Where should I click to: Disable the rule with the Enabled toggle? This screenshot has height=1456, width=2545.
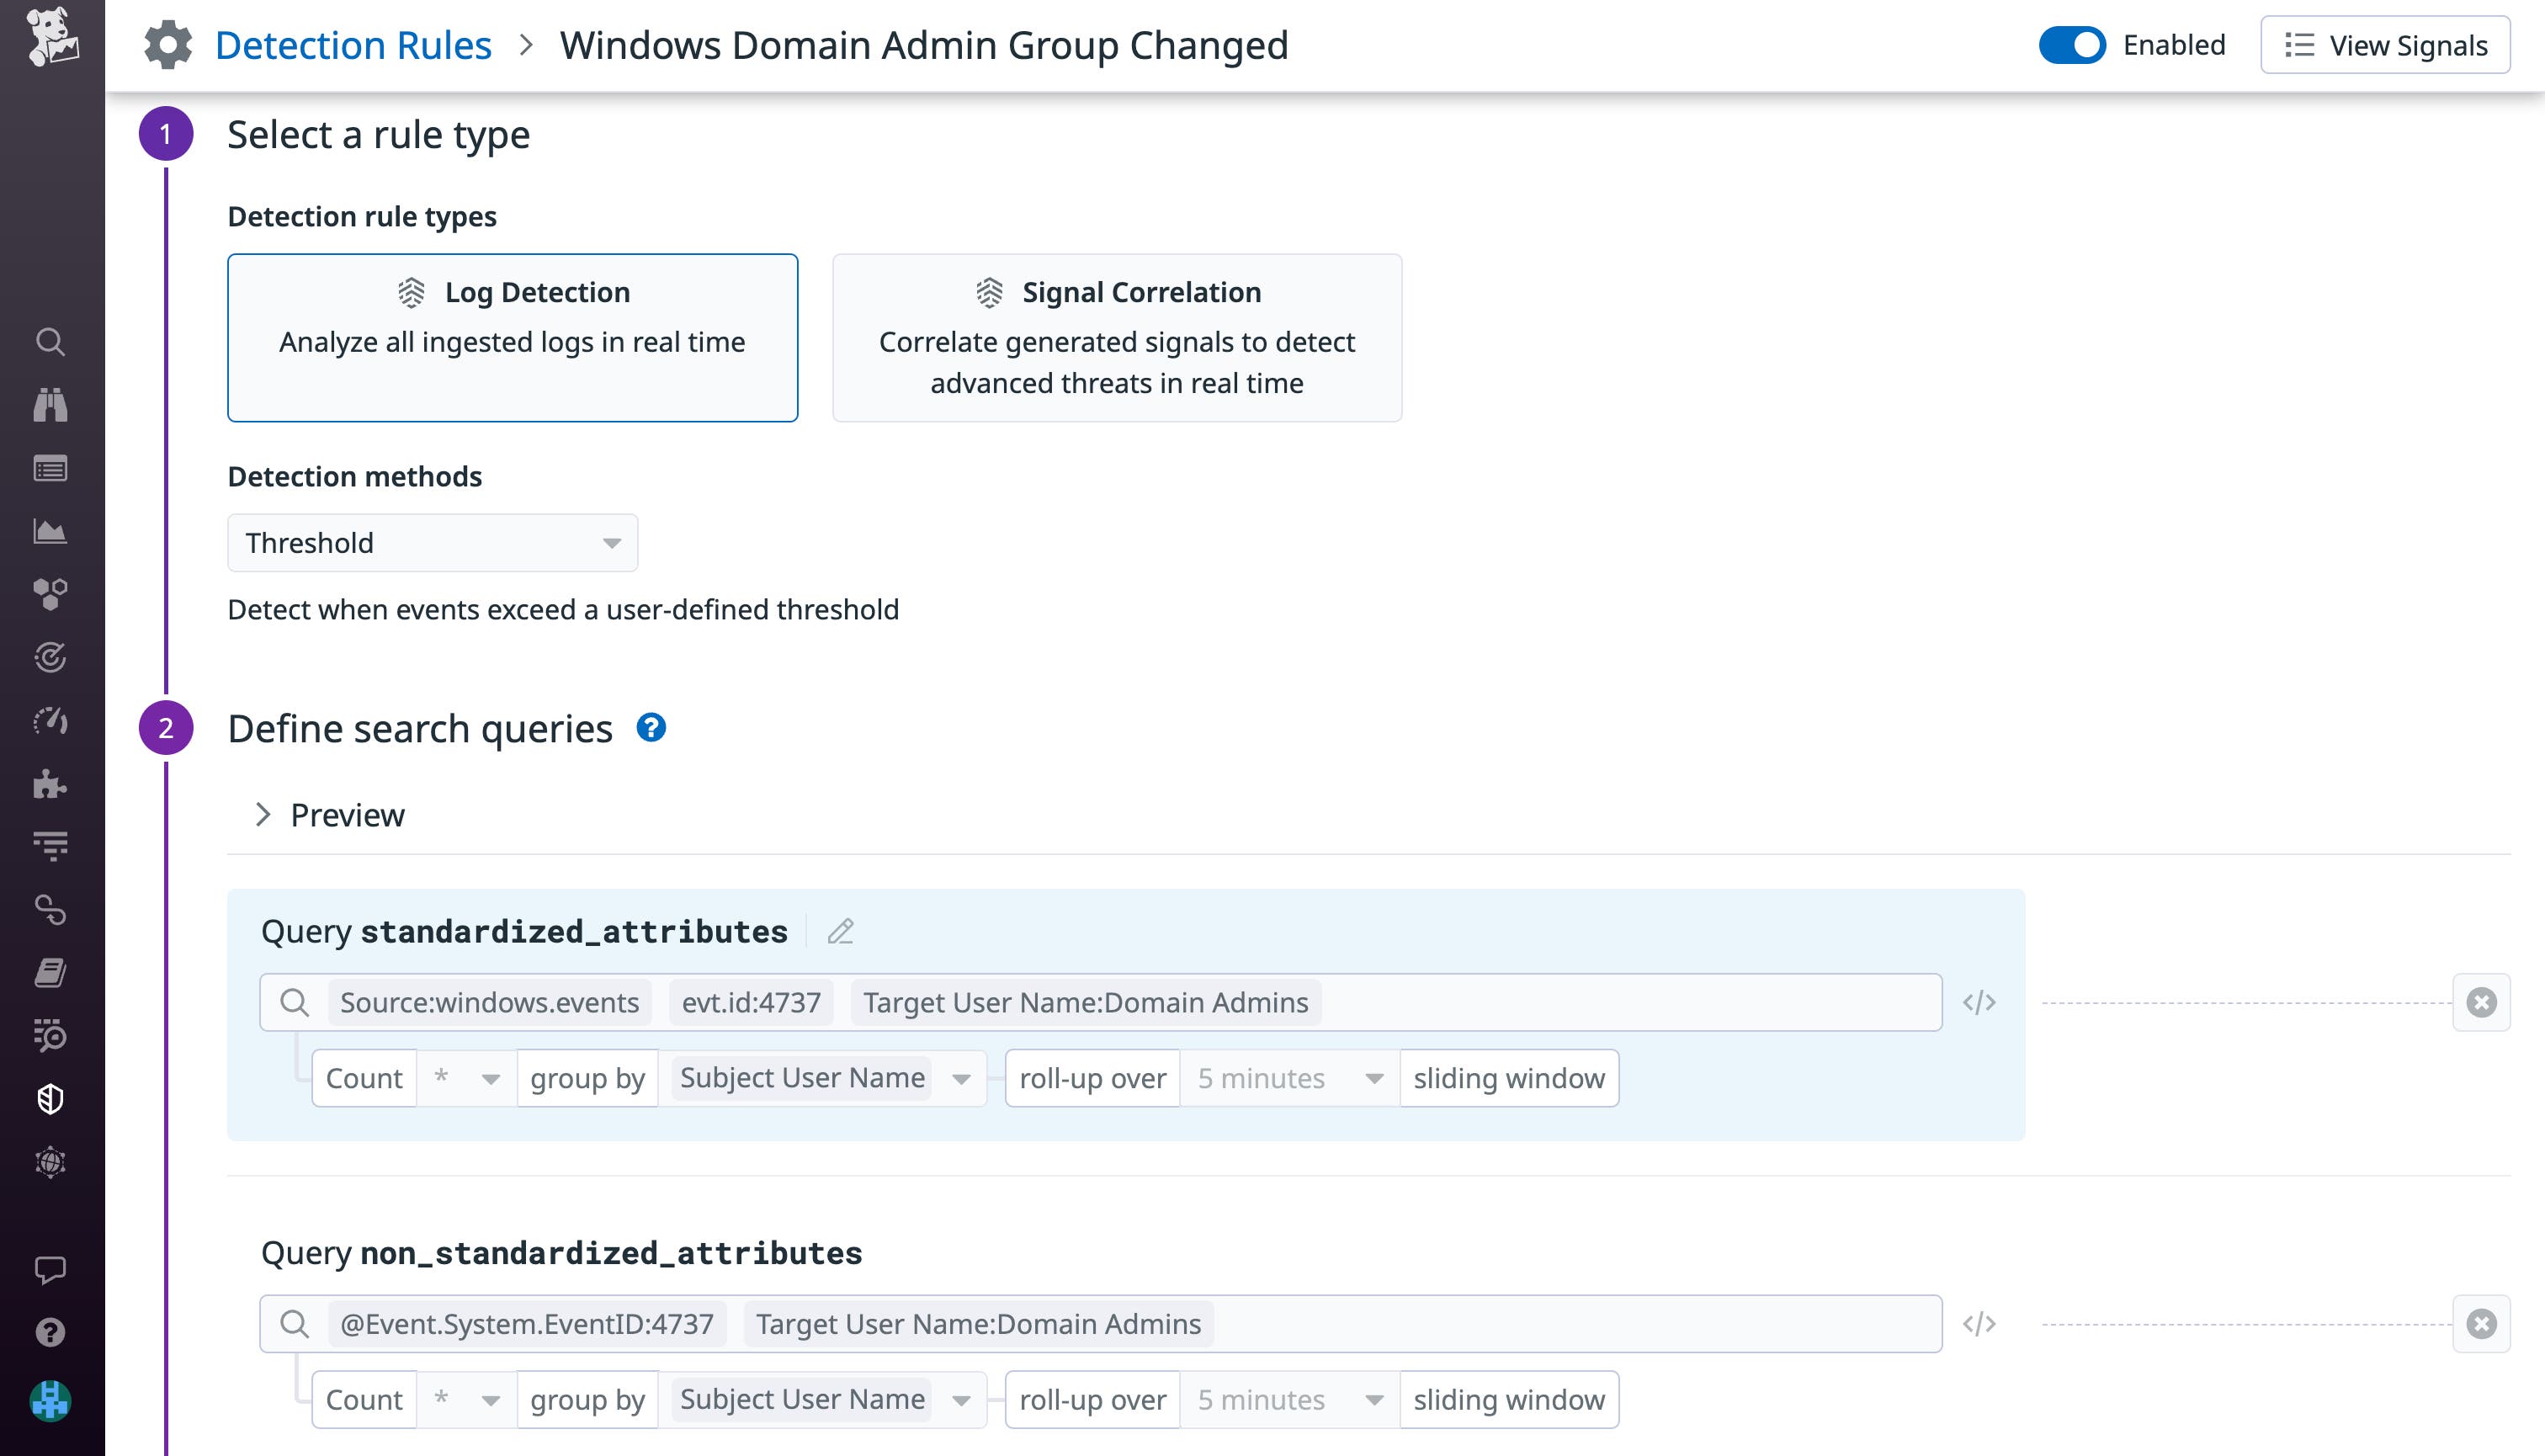pyautogui.click(x=2073, y=44)
